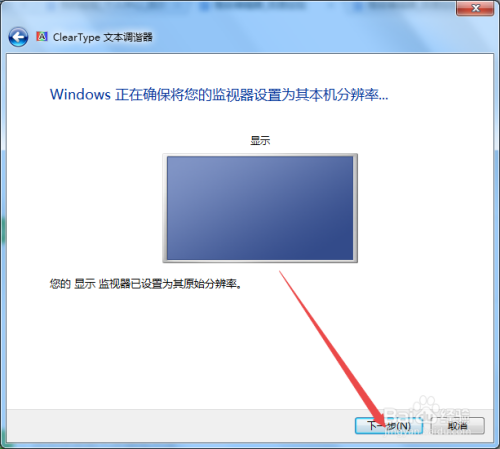
Task: Select the blue monitor preview image
Action: (260, 208)
